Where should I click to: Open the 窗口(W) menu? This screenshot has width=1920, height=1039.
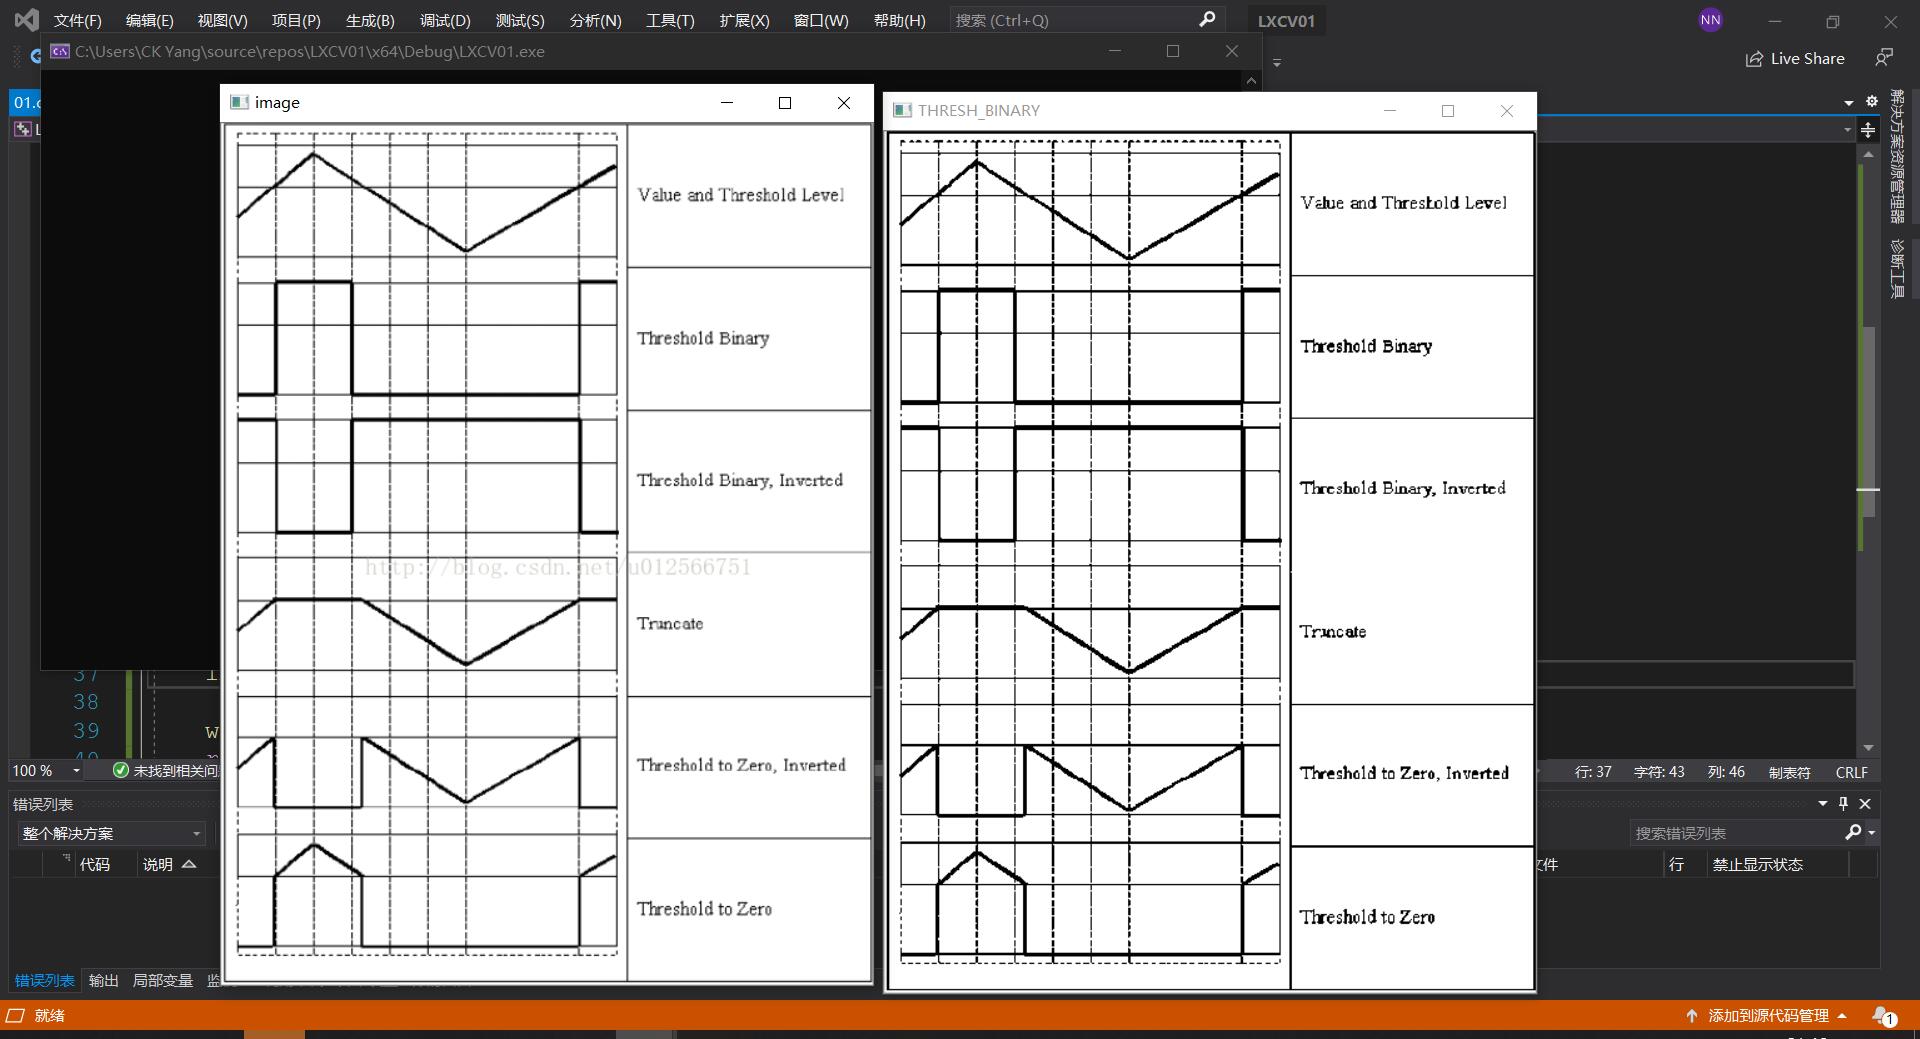tap(821, 20)
